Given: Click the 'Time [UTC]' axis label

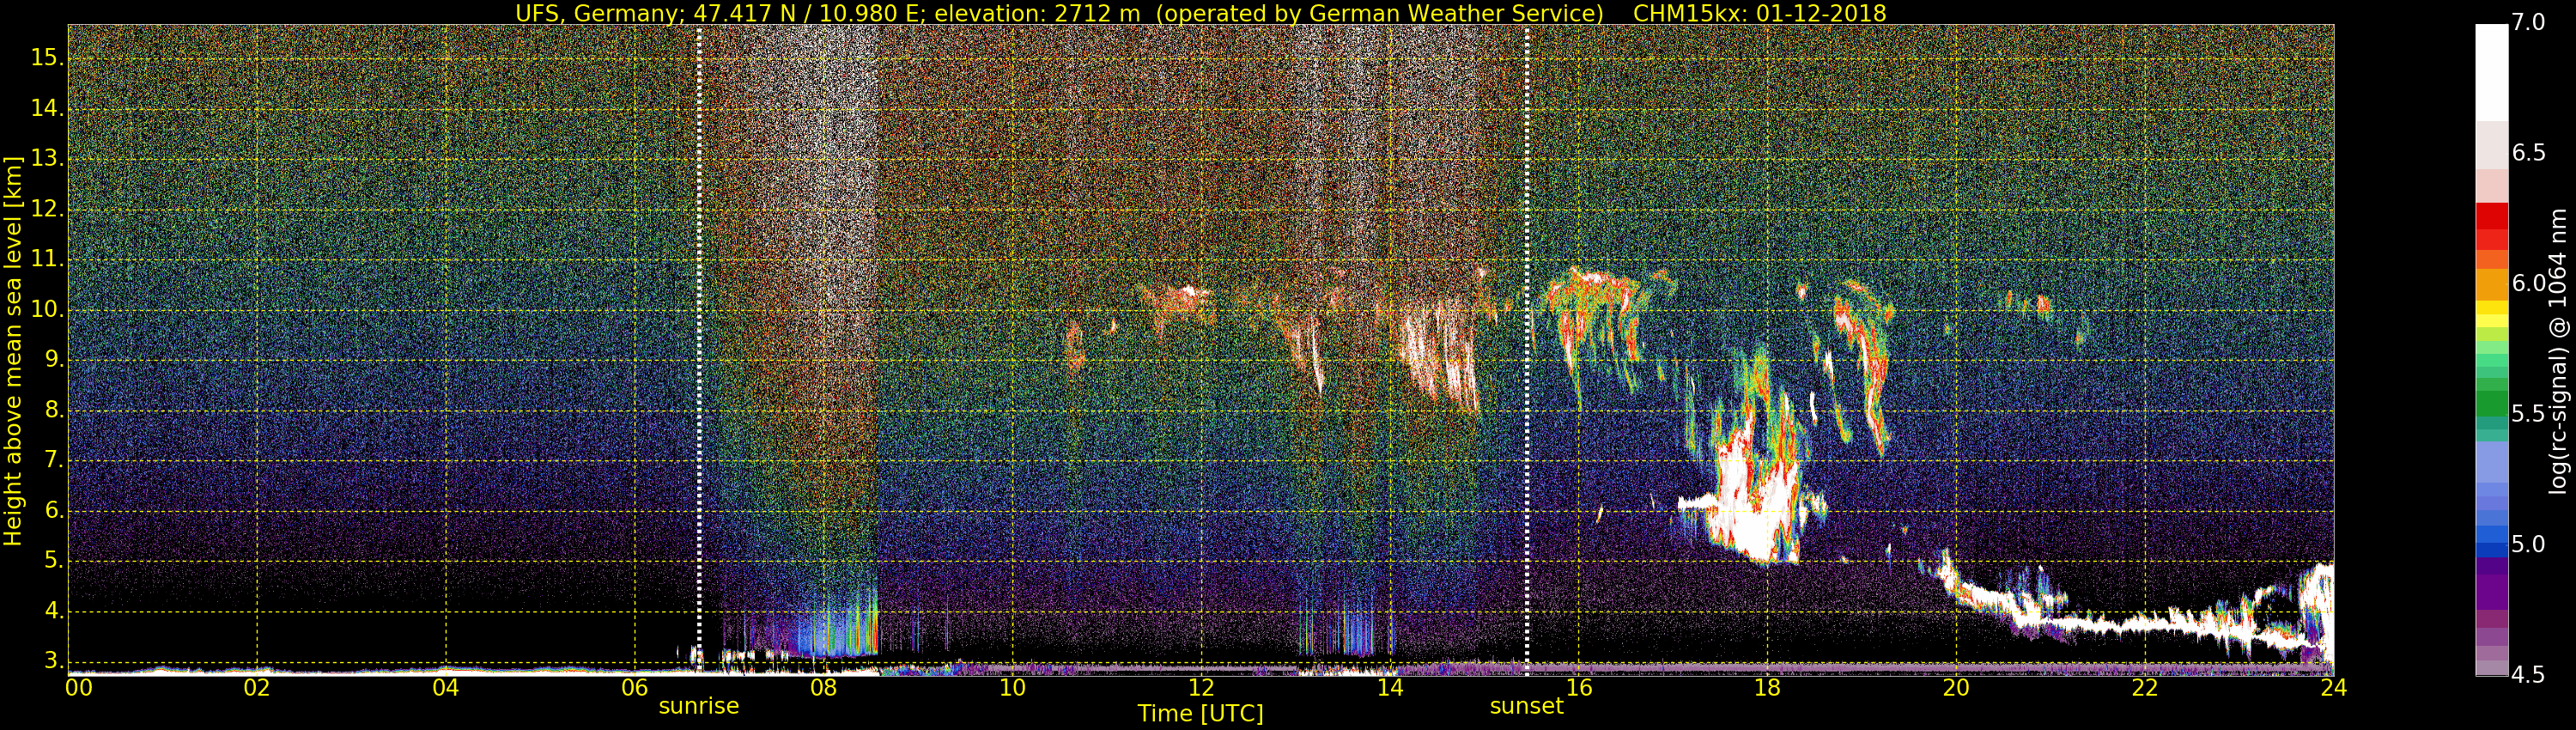Looking at the screenshot, I should click(x=1200, y=714).
